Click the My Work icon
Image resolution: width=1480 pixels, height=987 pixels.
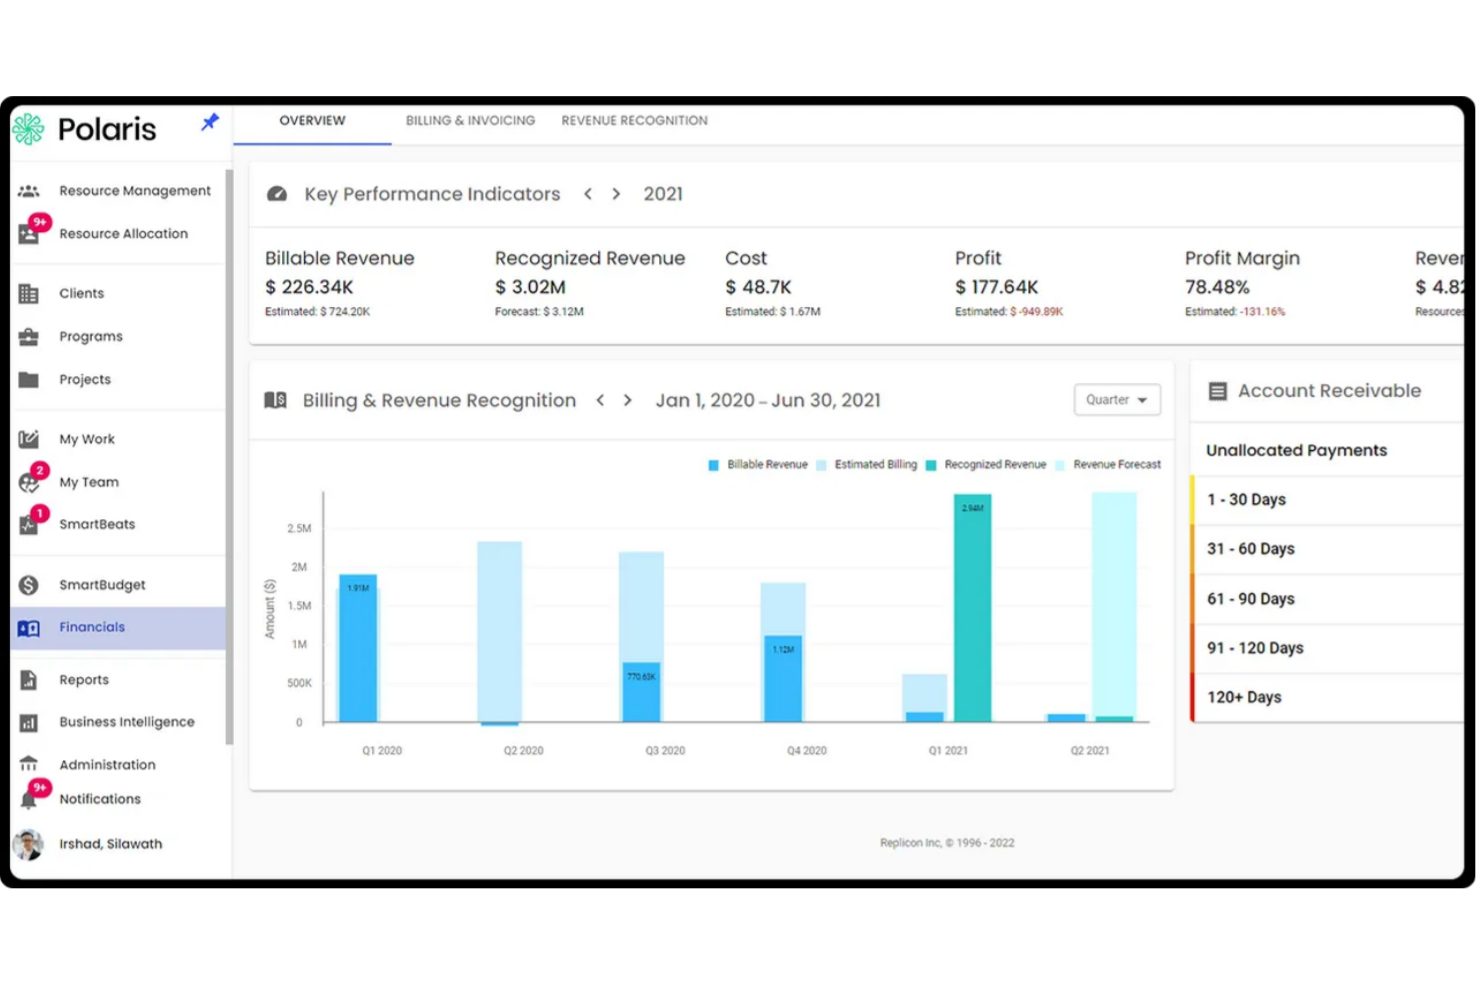pos(29,439)
